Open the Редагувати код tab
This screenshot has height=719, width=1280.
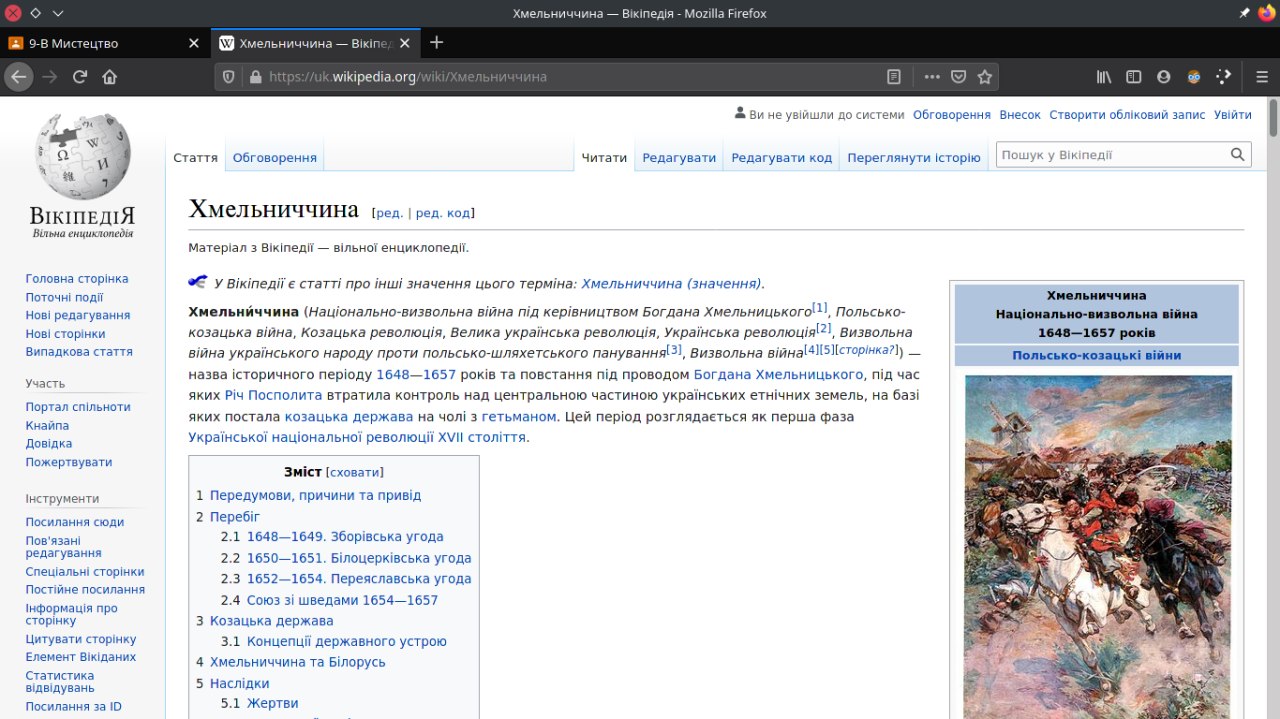pos(781,157)
